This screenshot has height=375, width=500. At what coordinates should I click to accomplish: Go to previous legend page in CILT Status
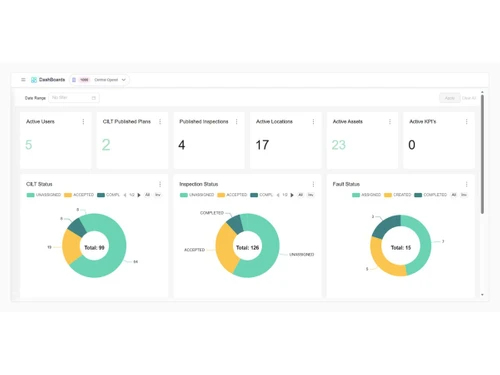tap(125, 195)
